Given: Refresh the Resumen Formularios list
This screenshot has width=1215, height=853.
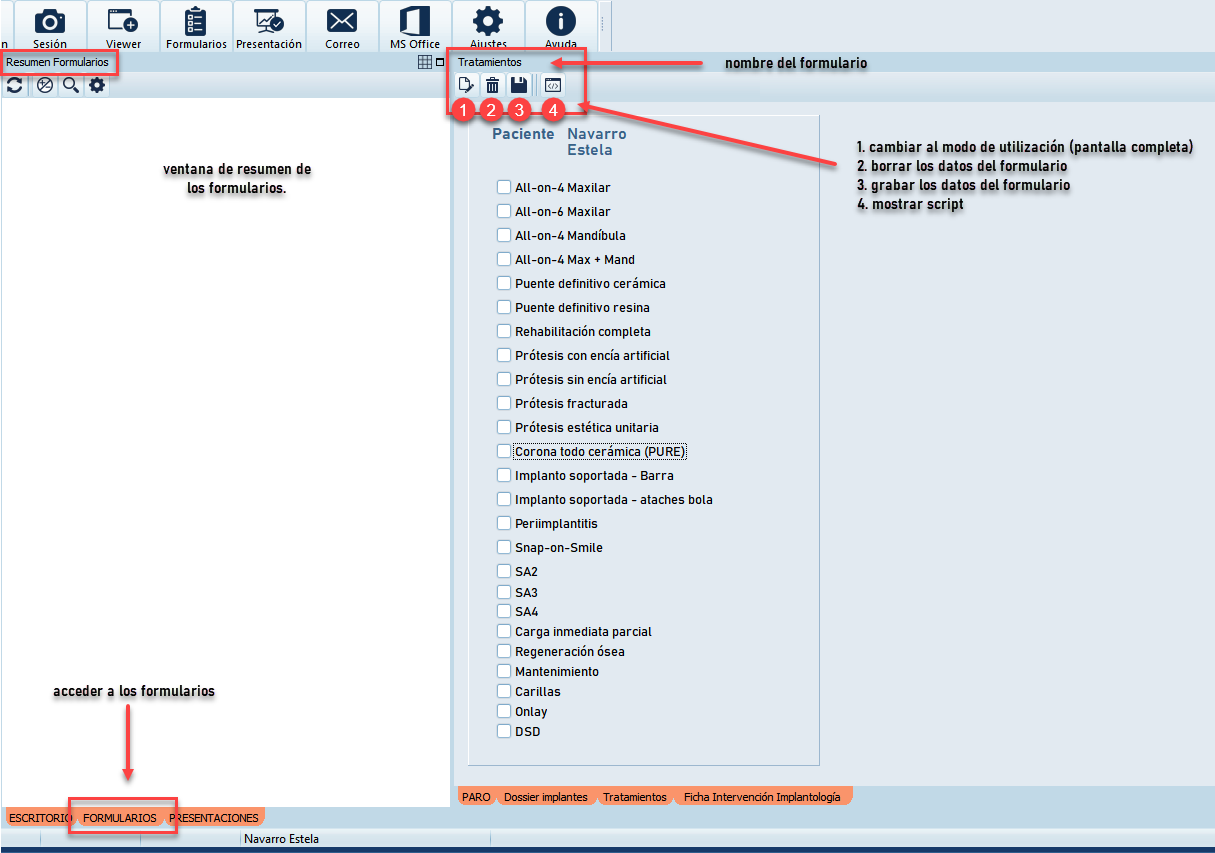Looking at the screenshot, I should [x=15, y=86].
